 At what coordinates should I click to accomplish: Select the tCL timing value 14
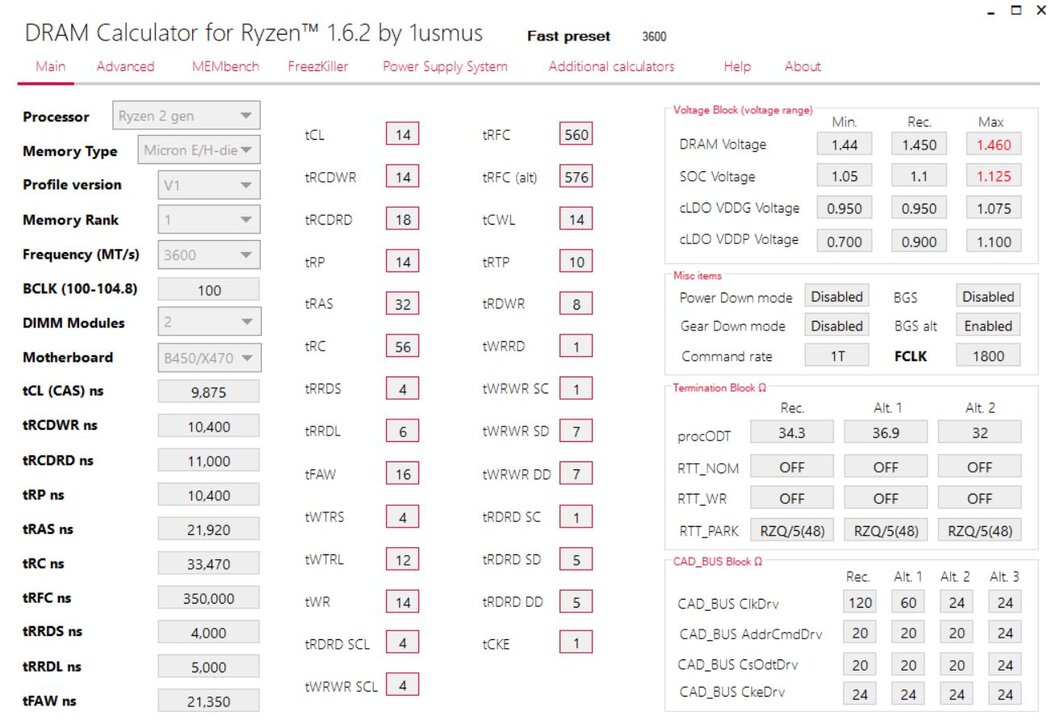[403, 134]
